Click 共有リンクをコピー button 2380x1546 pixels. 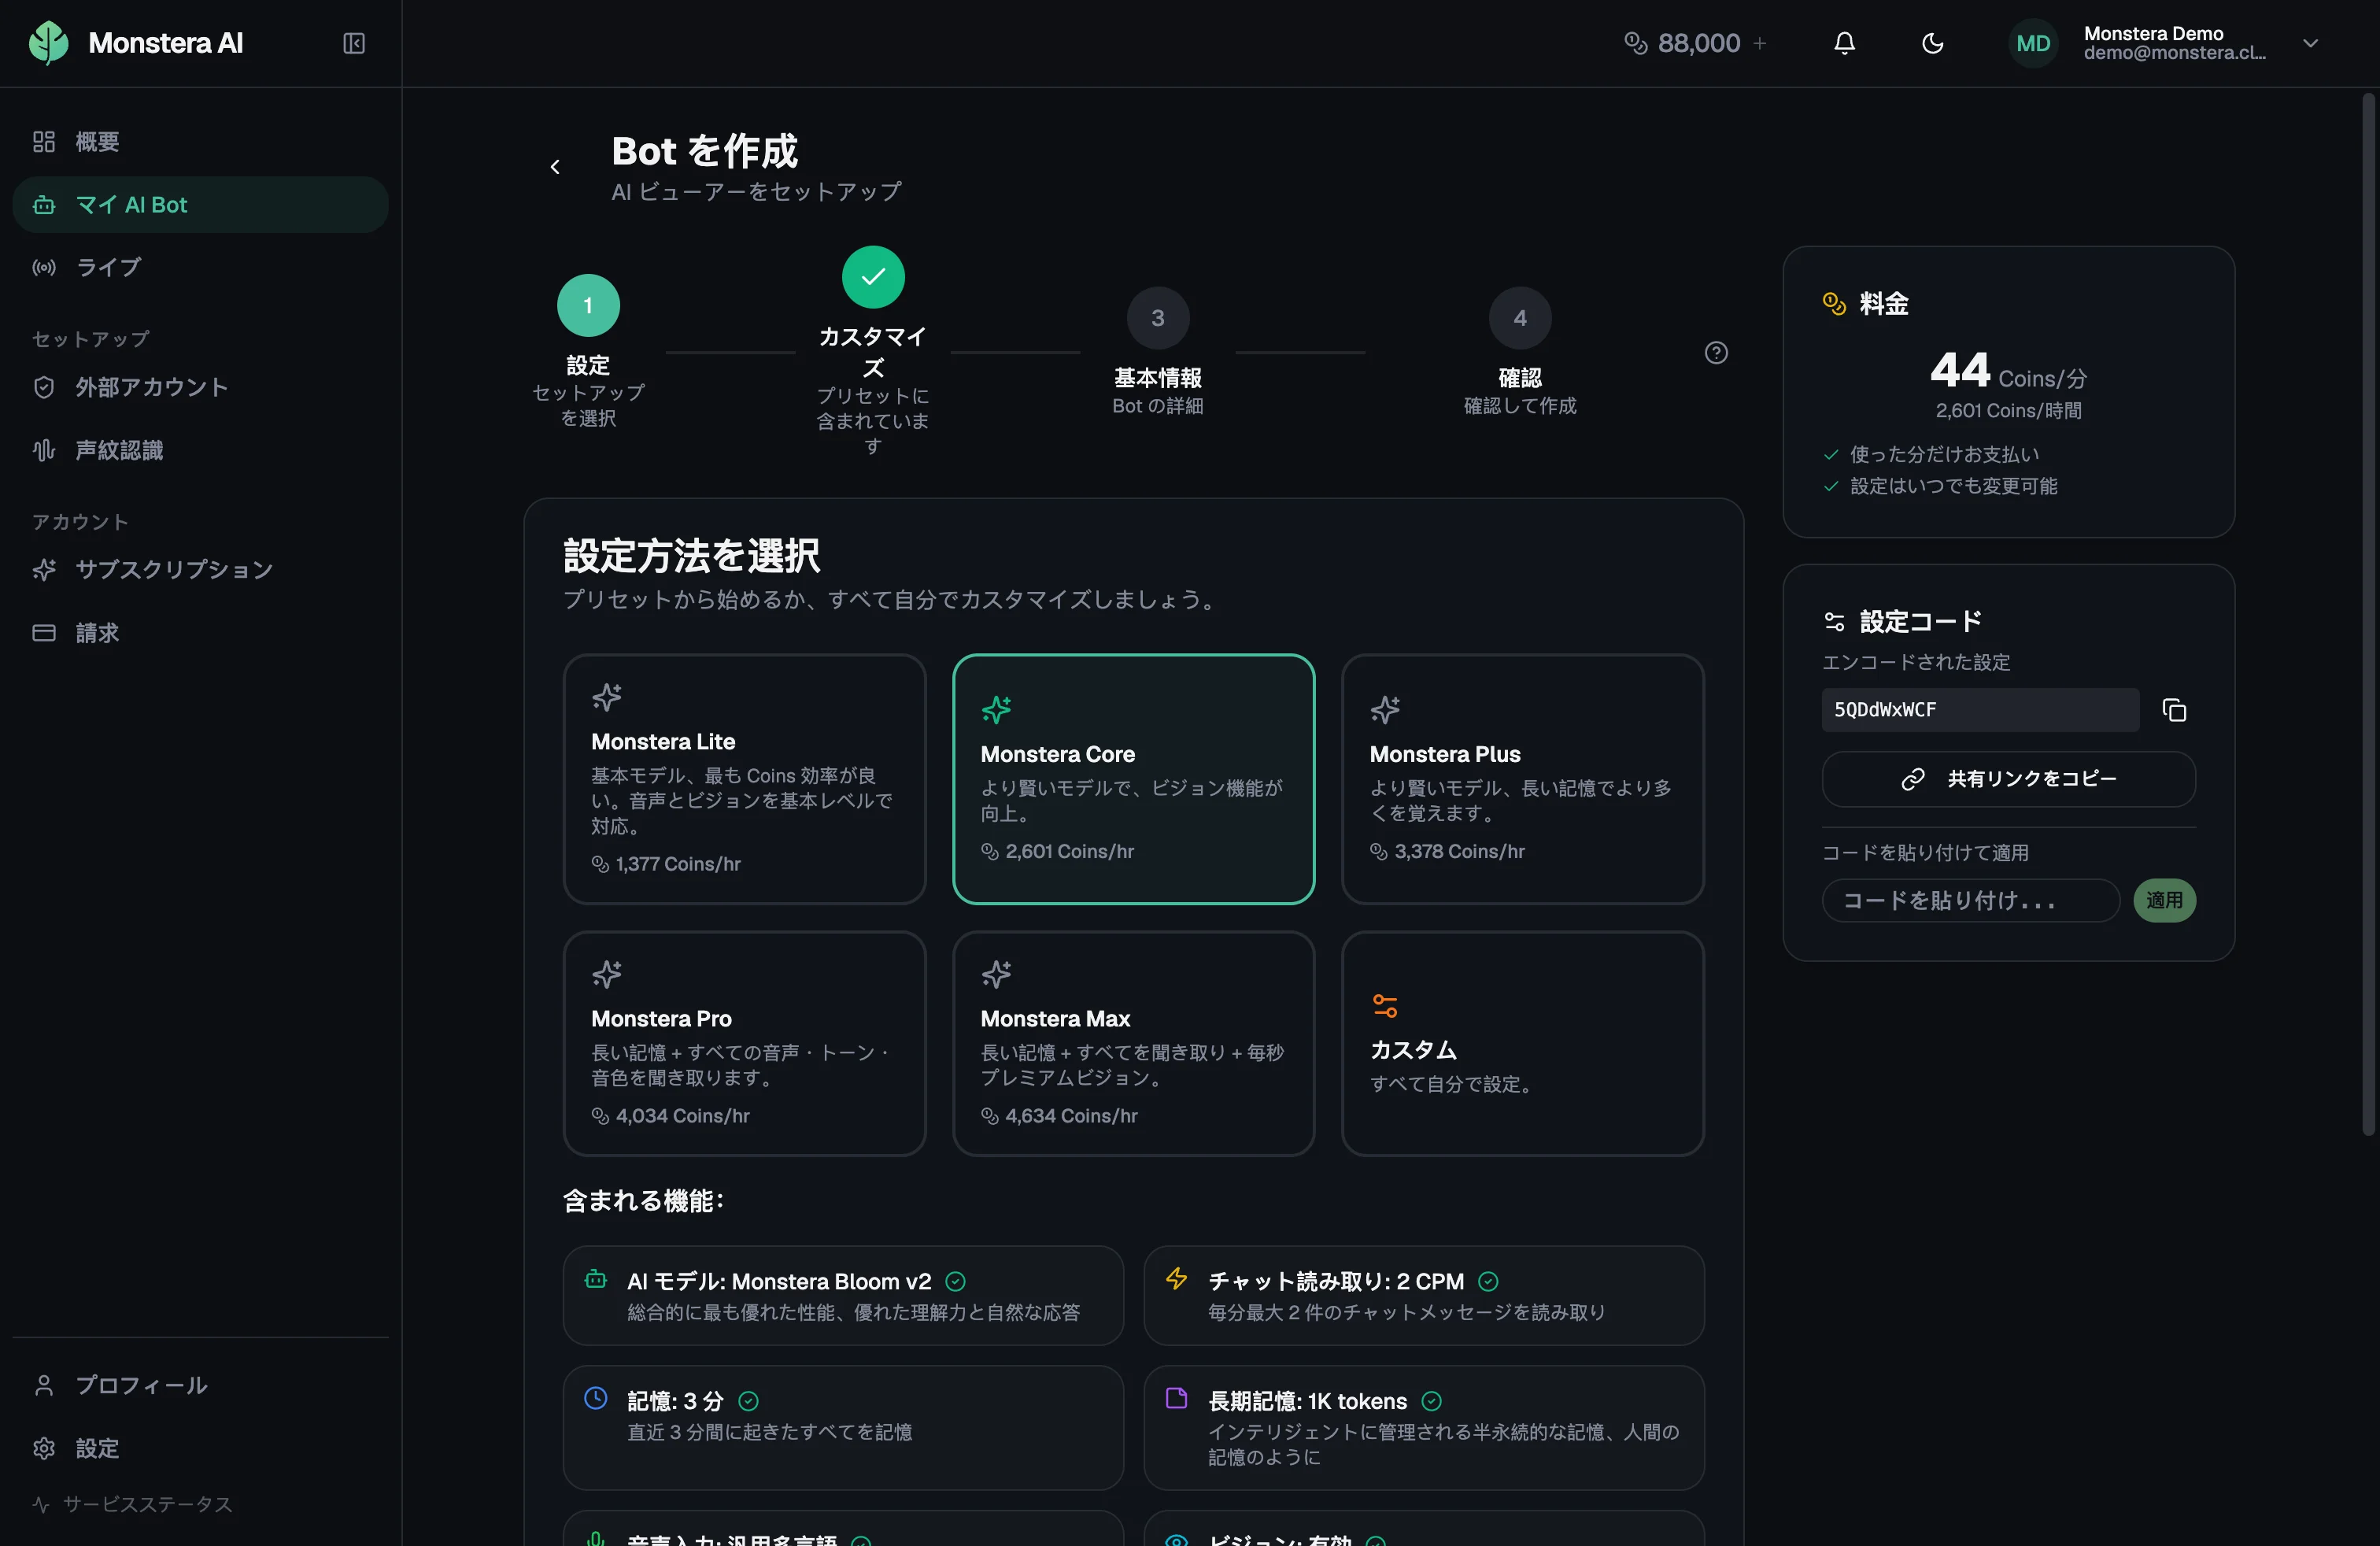click(2008, 779)
